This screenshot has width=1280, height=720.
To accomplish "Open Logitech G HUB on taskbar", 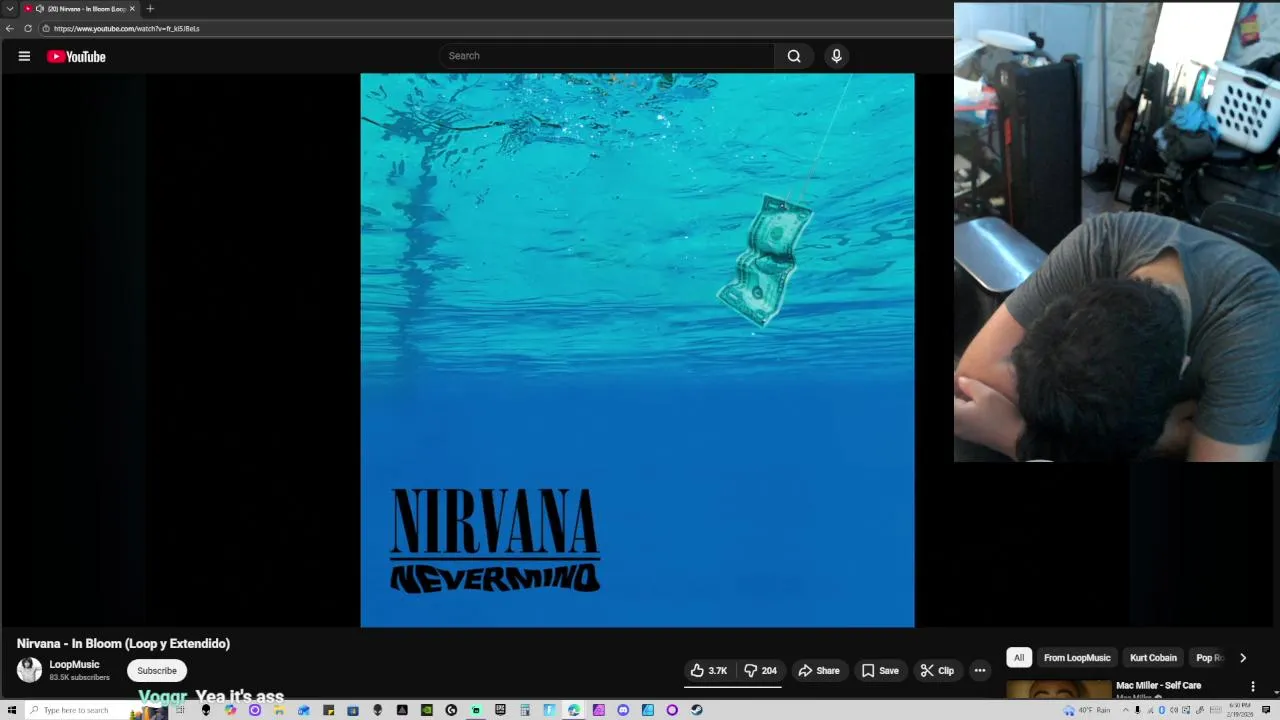I will click(451, 710).
